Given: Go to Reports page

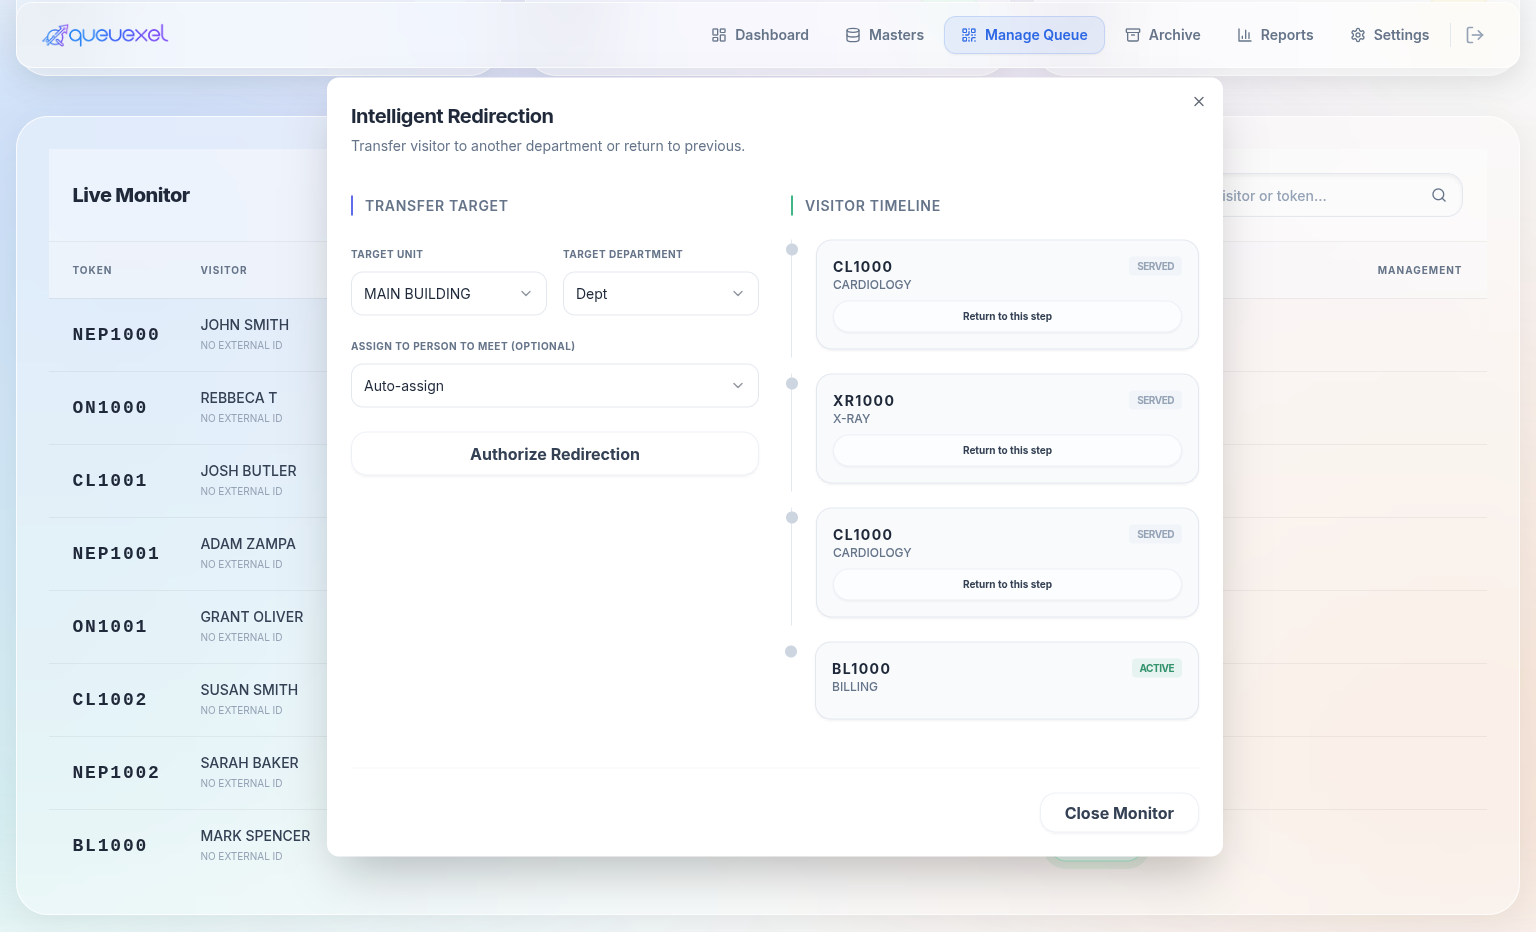Looking at the screenshot, I should (x=1275, y=35).
